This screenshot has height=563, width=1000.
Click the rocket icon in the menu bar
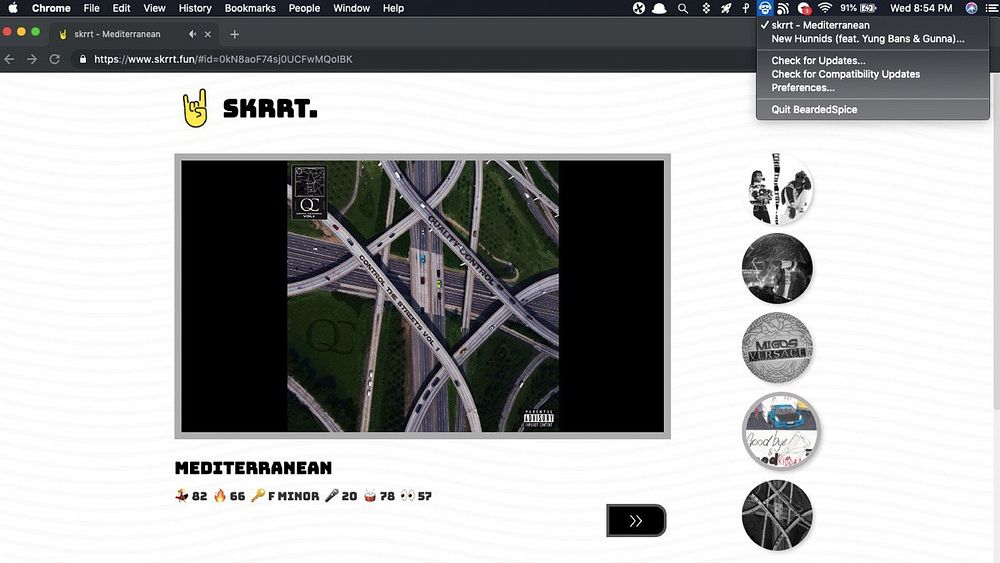[x=726, y=8]
